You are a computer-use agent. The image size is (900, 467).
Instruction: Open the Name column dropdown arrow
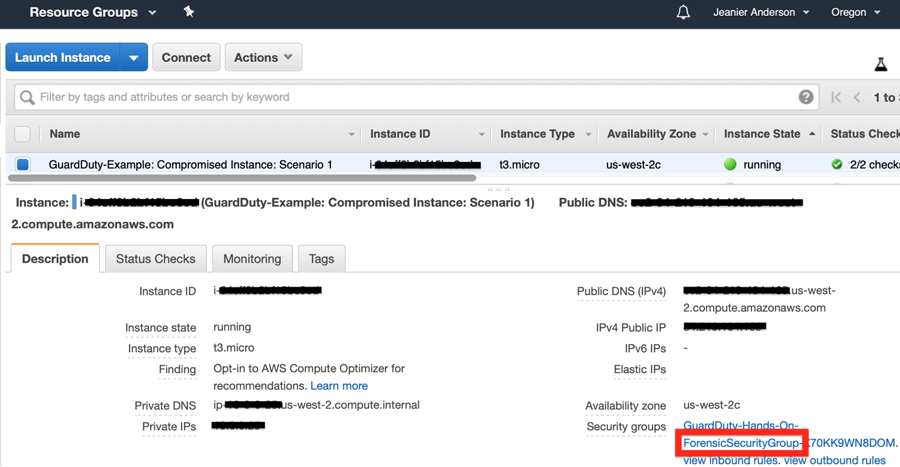point(351,134)
